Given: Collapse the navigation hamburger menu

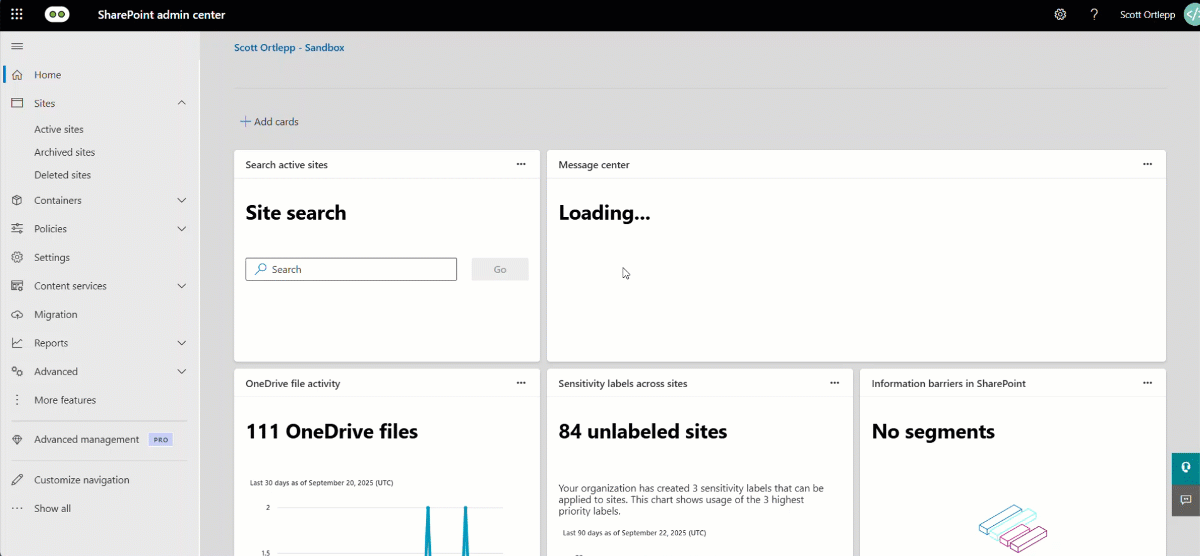Looking at the screenshot, I should click(x=17, y=46).
